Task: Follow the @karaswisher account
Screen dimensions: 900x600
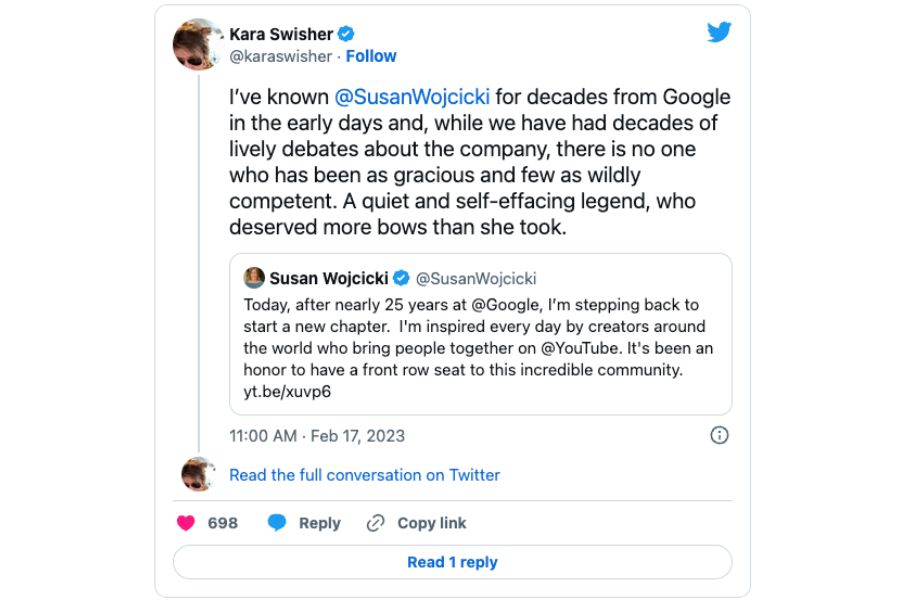Action: 371,56
